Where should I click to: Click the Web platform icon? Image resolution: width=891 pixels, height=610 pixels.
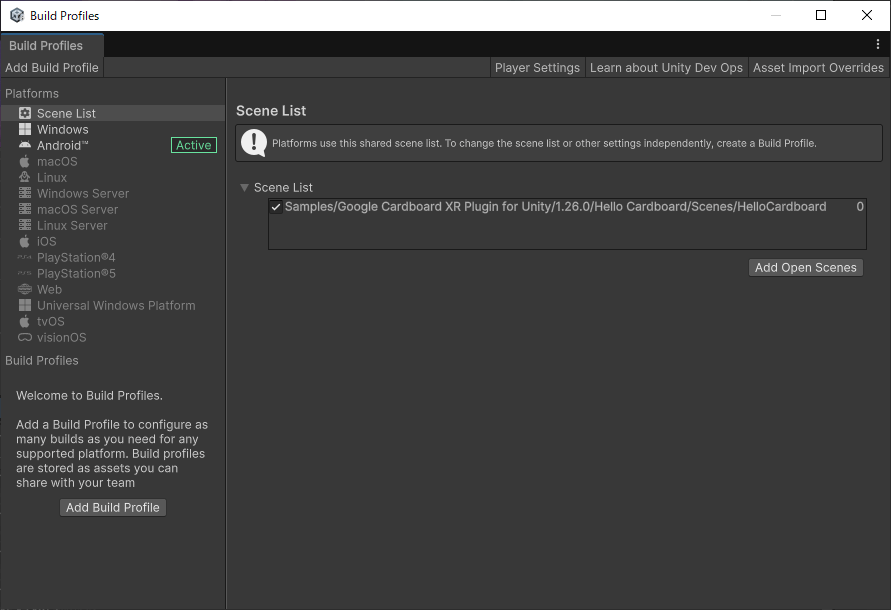tap(25, 289)
